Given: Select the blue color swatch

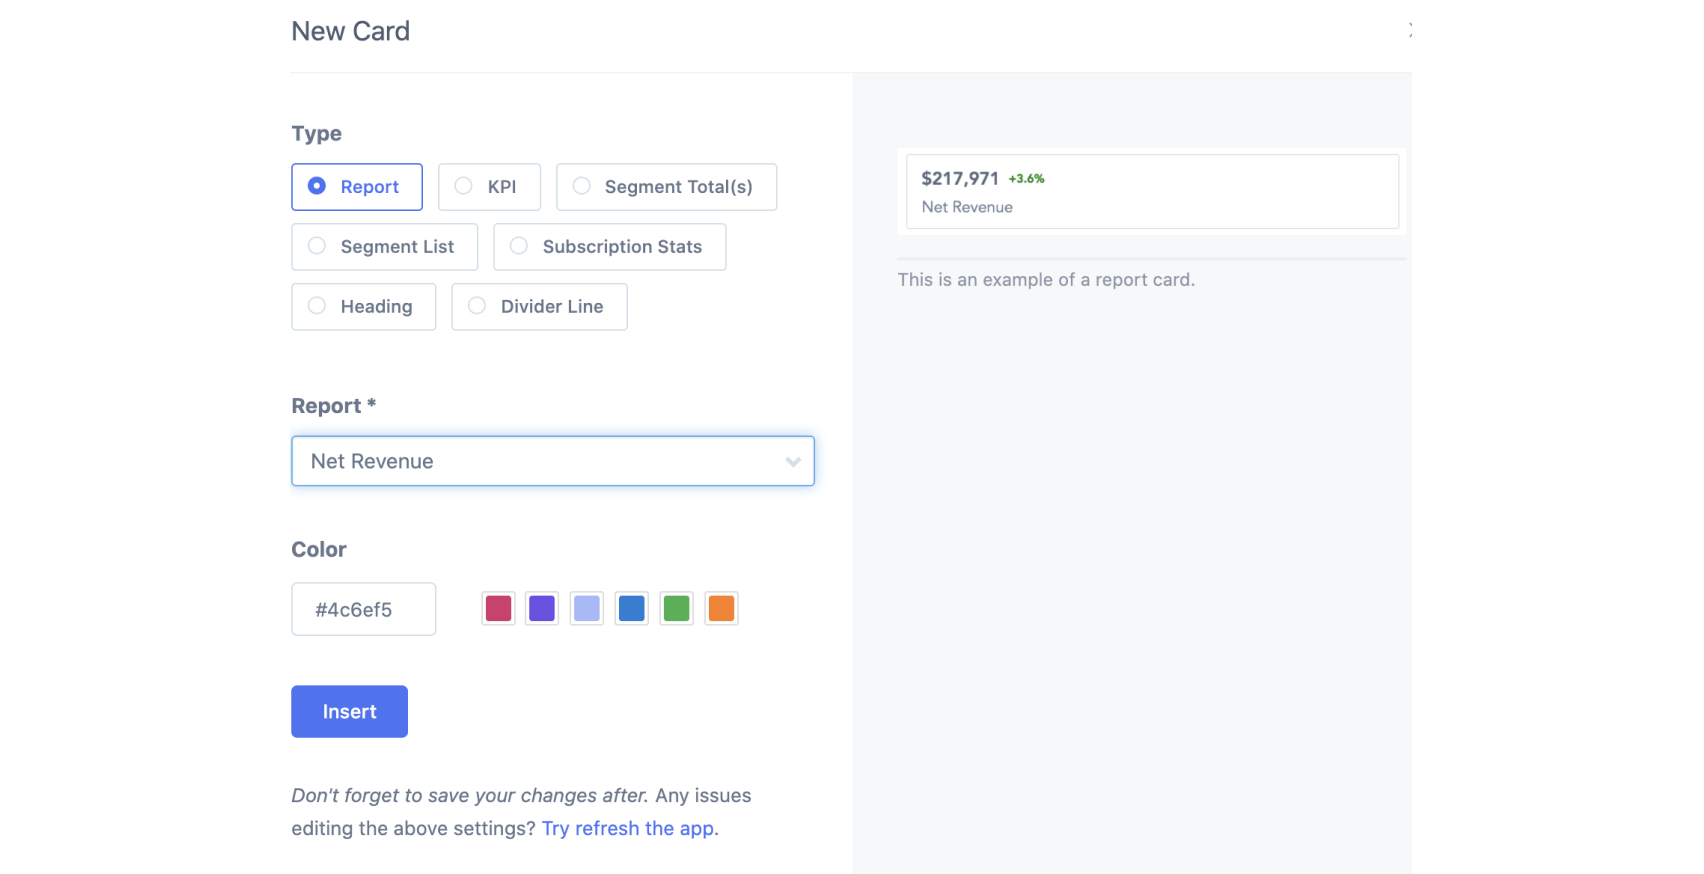Looking at the screenshot, I should 632,608.
